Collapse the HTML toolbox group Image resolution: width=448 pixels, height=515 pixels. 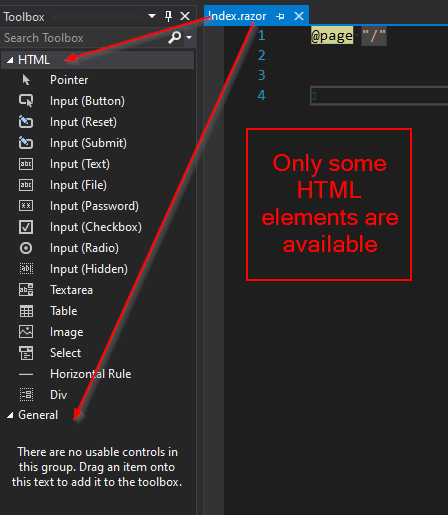pyautogui.click(x=10, y=60)
